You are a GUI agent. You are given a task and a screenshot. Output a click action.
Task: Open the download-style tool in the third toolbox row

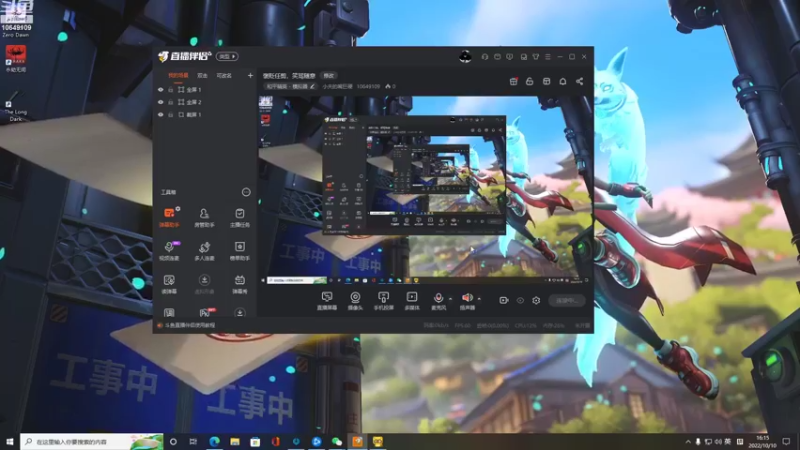pos(204,284)
